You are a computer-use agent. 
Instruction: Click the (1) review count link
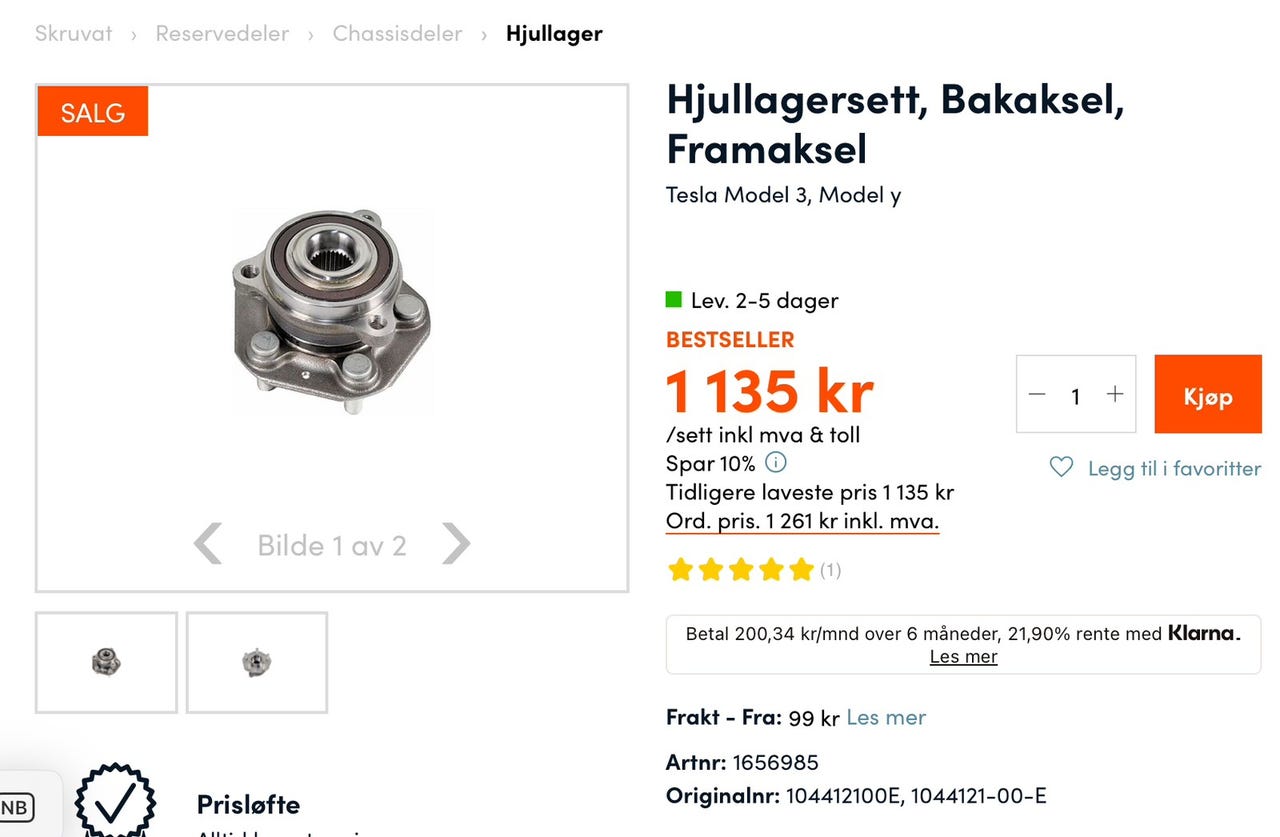pos(829,569)
